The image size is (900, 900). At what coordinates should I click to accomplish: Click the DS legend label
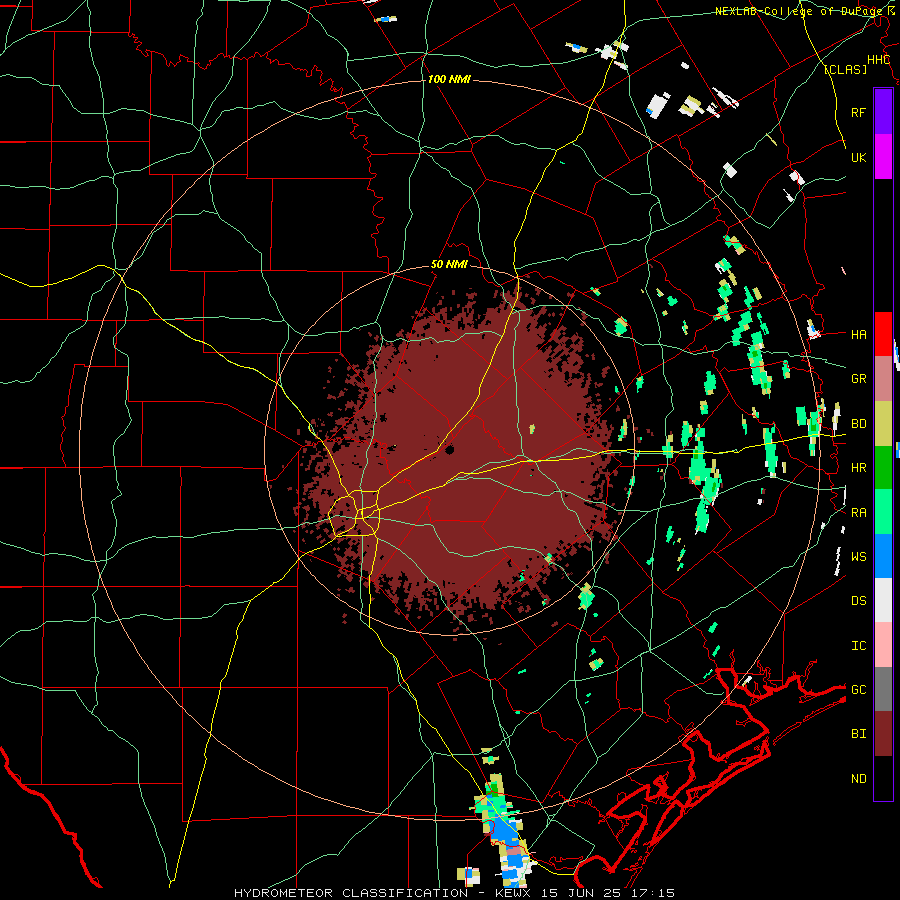click(858, 600)
